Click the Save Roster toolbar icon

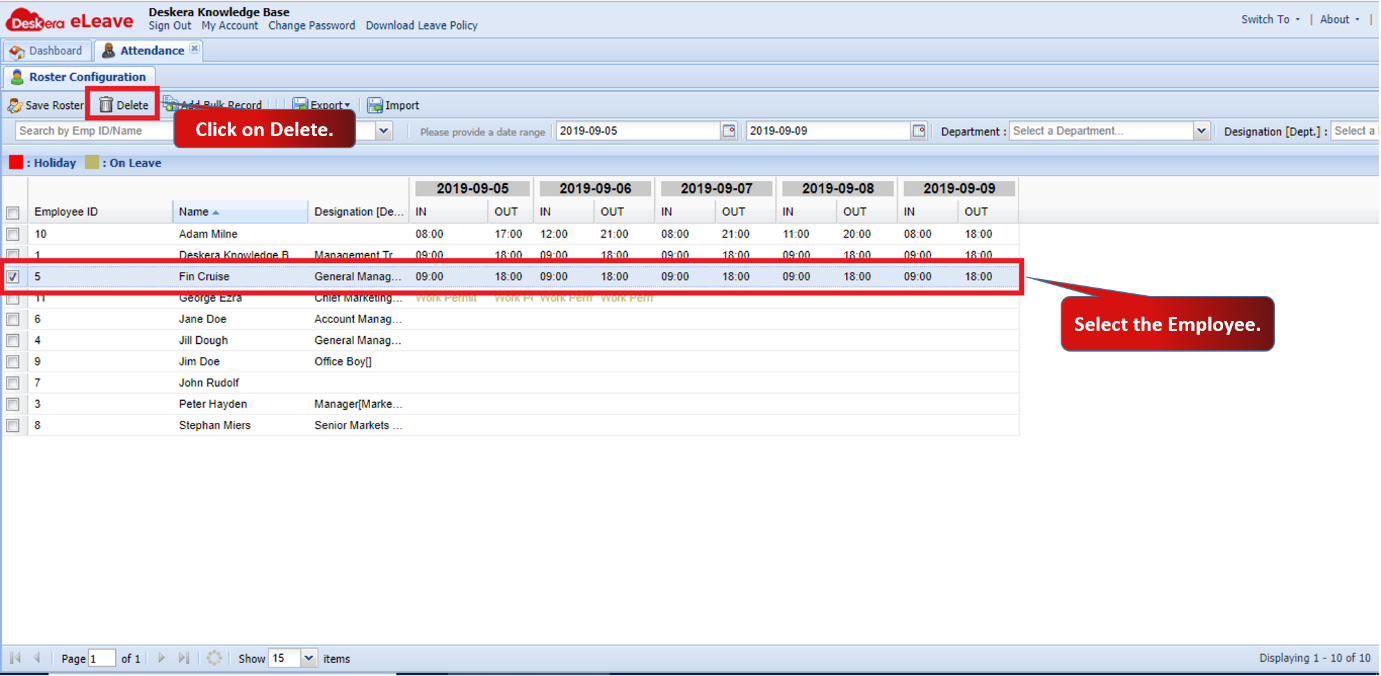tap(15, 105)
